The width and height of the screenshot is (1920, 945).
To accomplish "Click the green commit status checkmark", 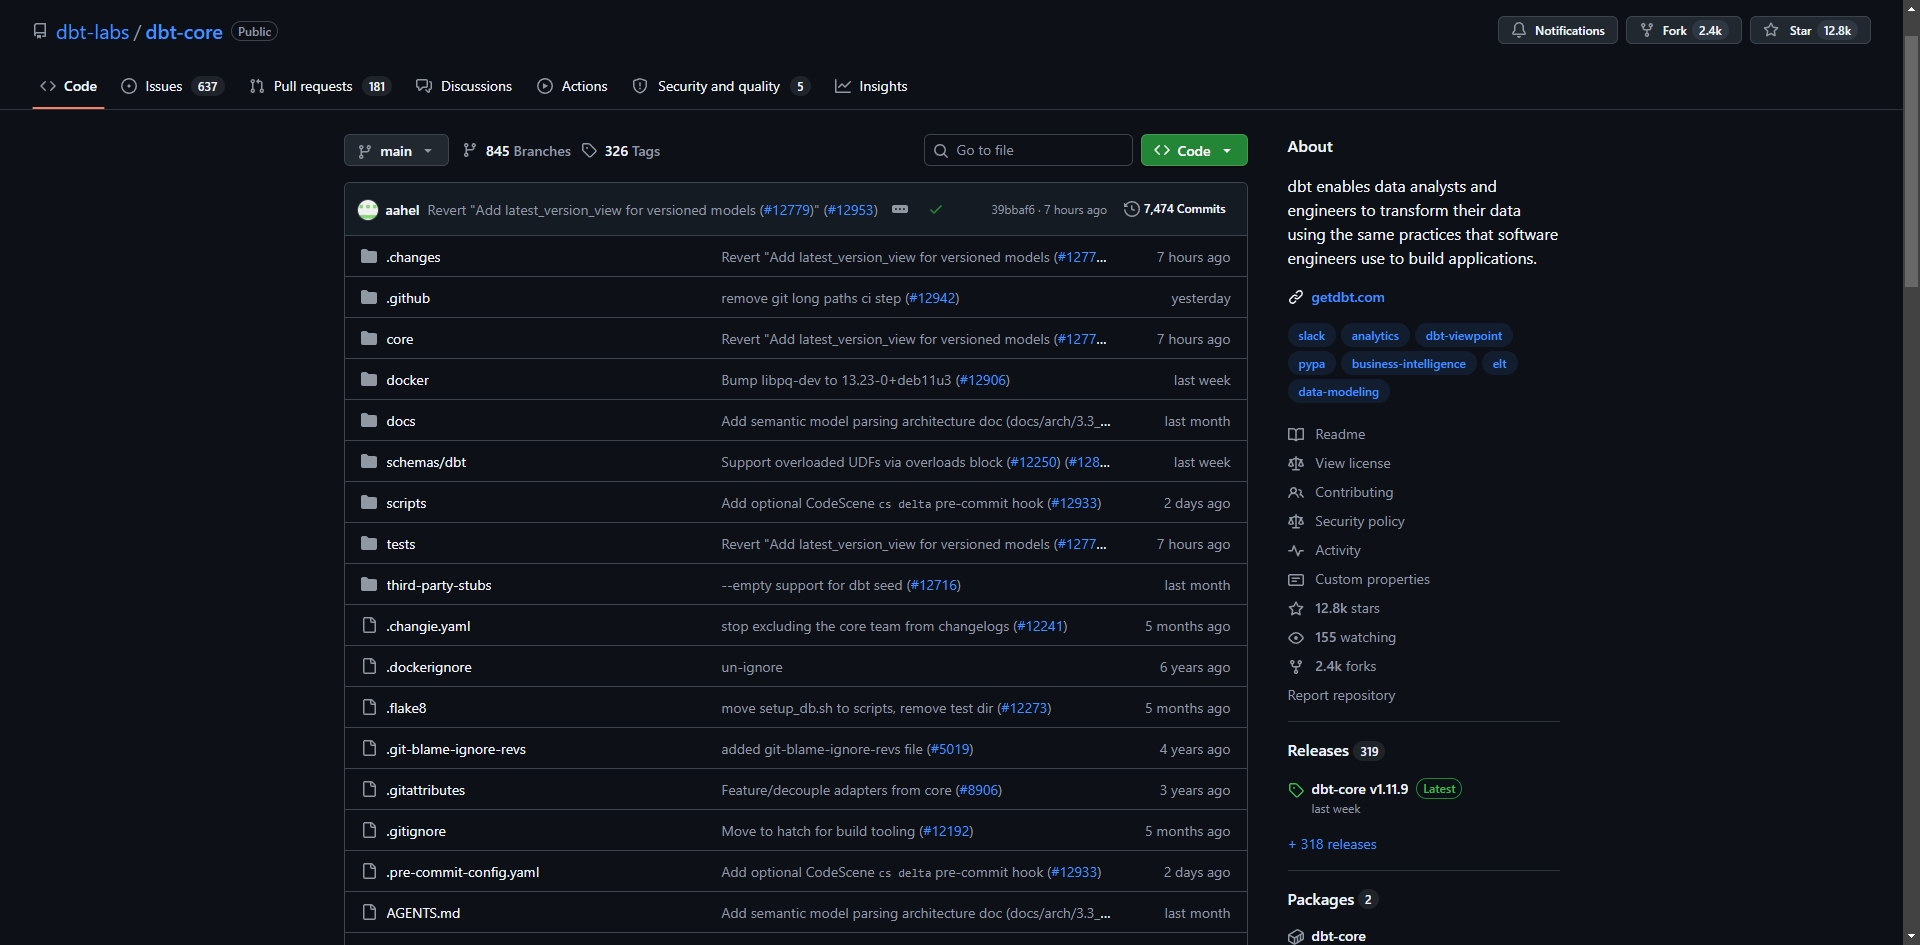I will coord(936,209).
